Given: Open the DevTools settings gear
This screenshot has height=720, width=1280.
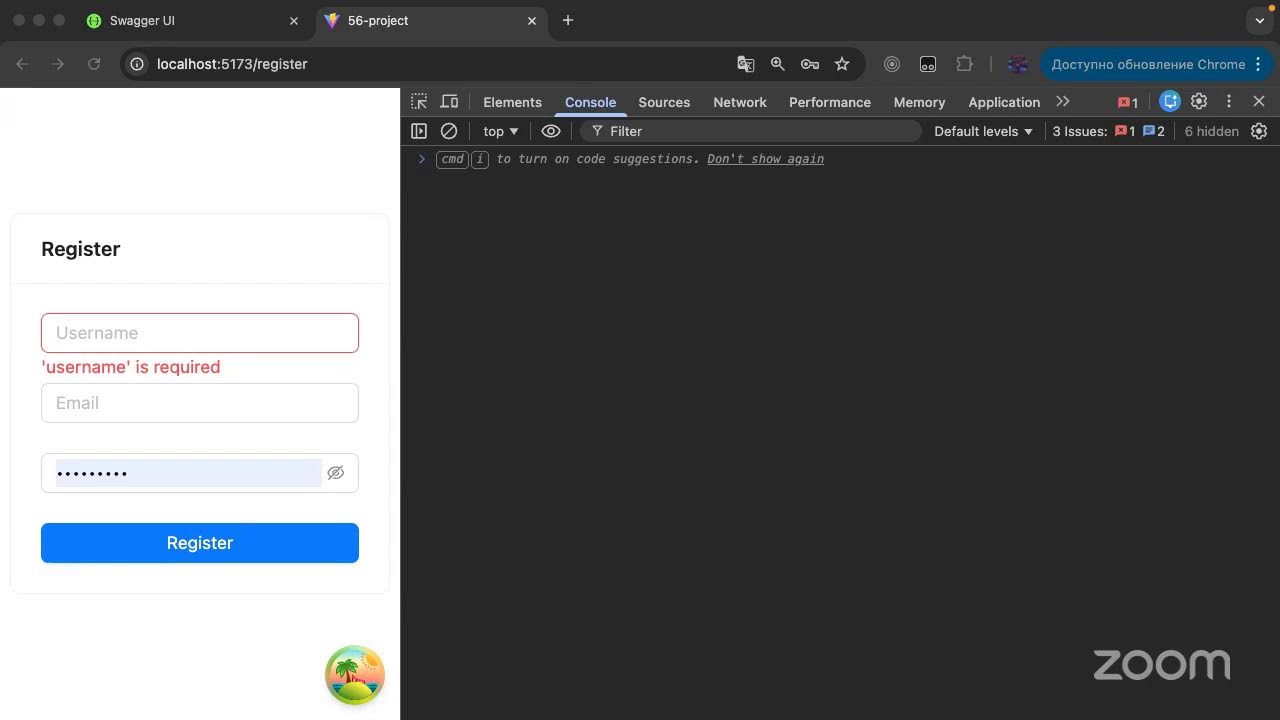Looking at the screenshot, I should [1199, 101].
